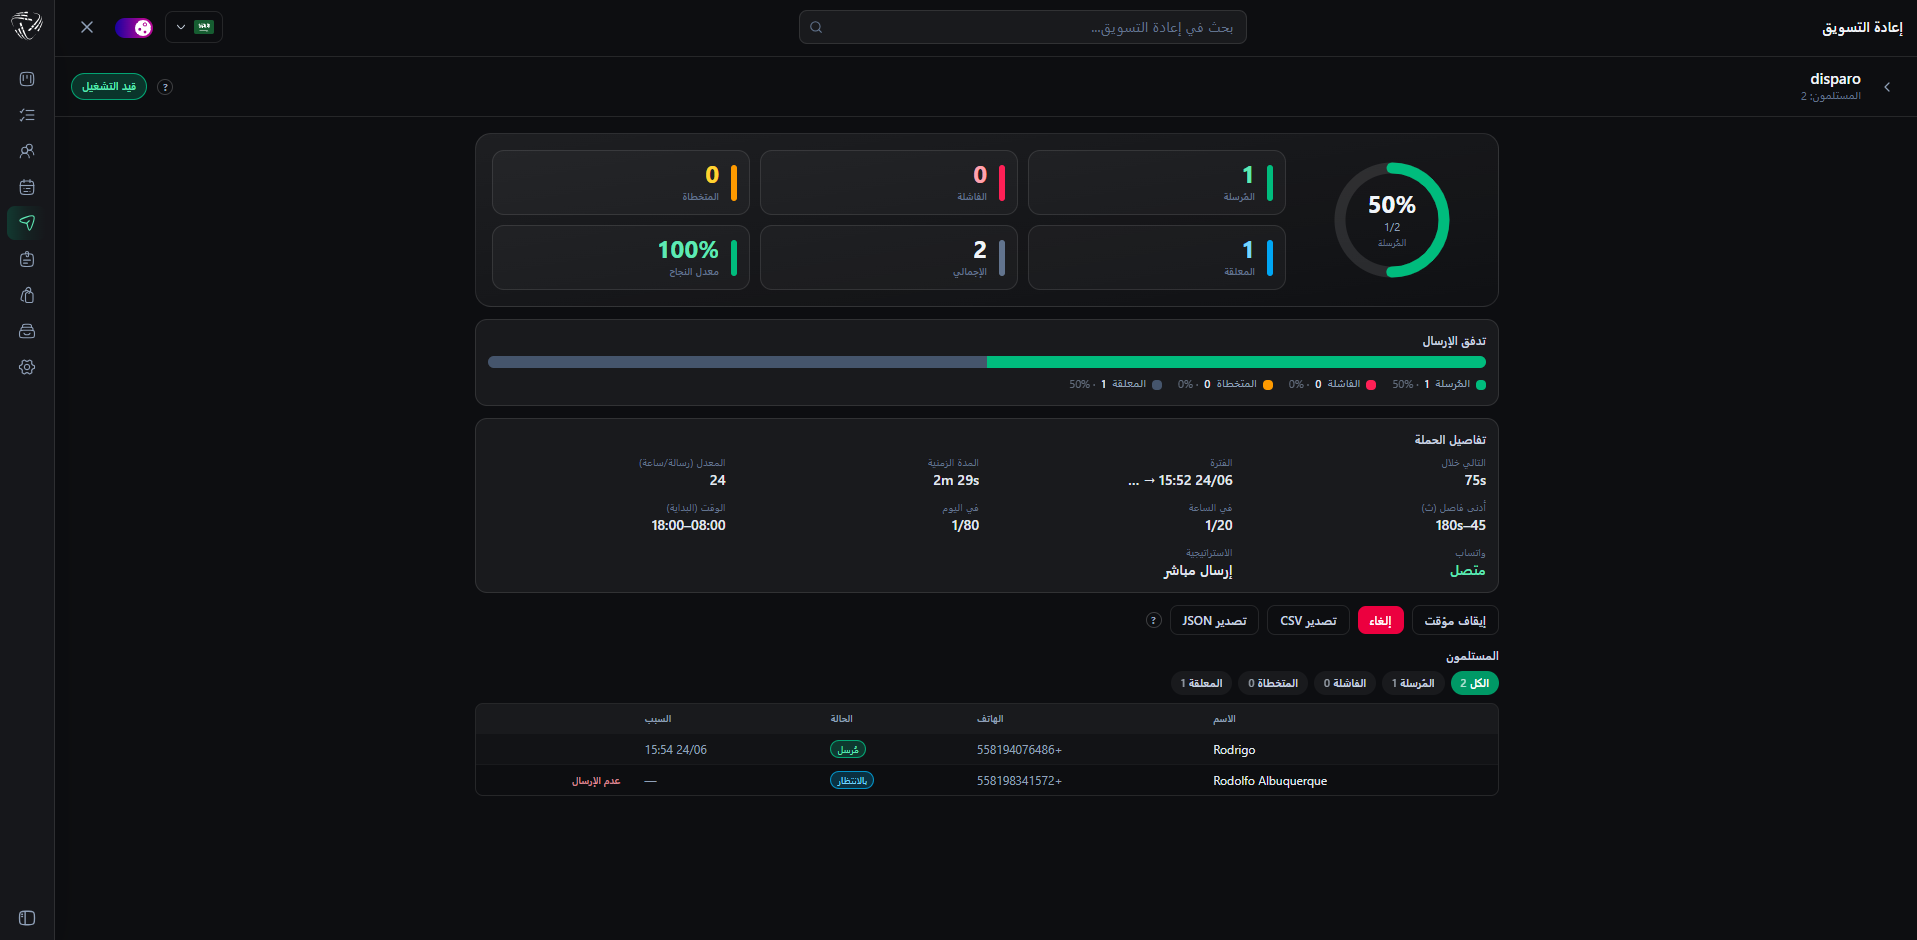Open the kanban board sidebar icon
The height and width of the screenshot is (940, 1917).
tap(27, 79)
